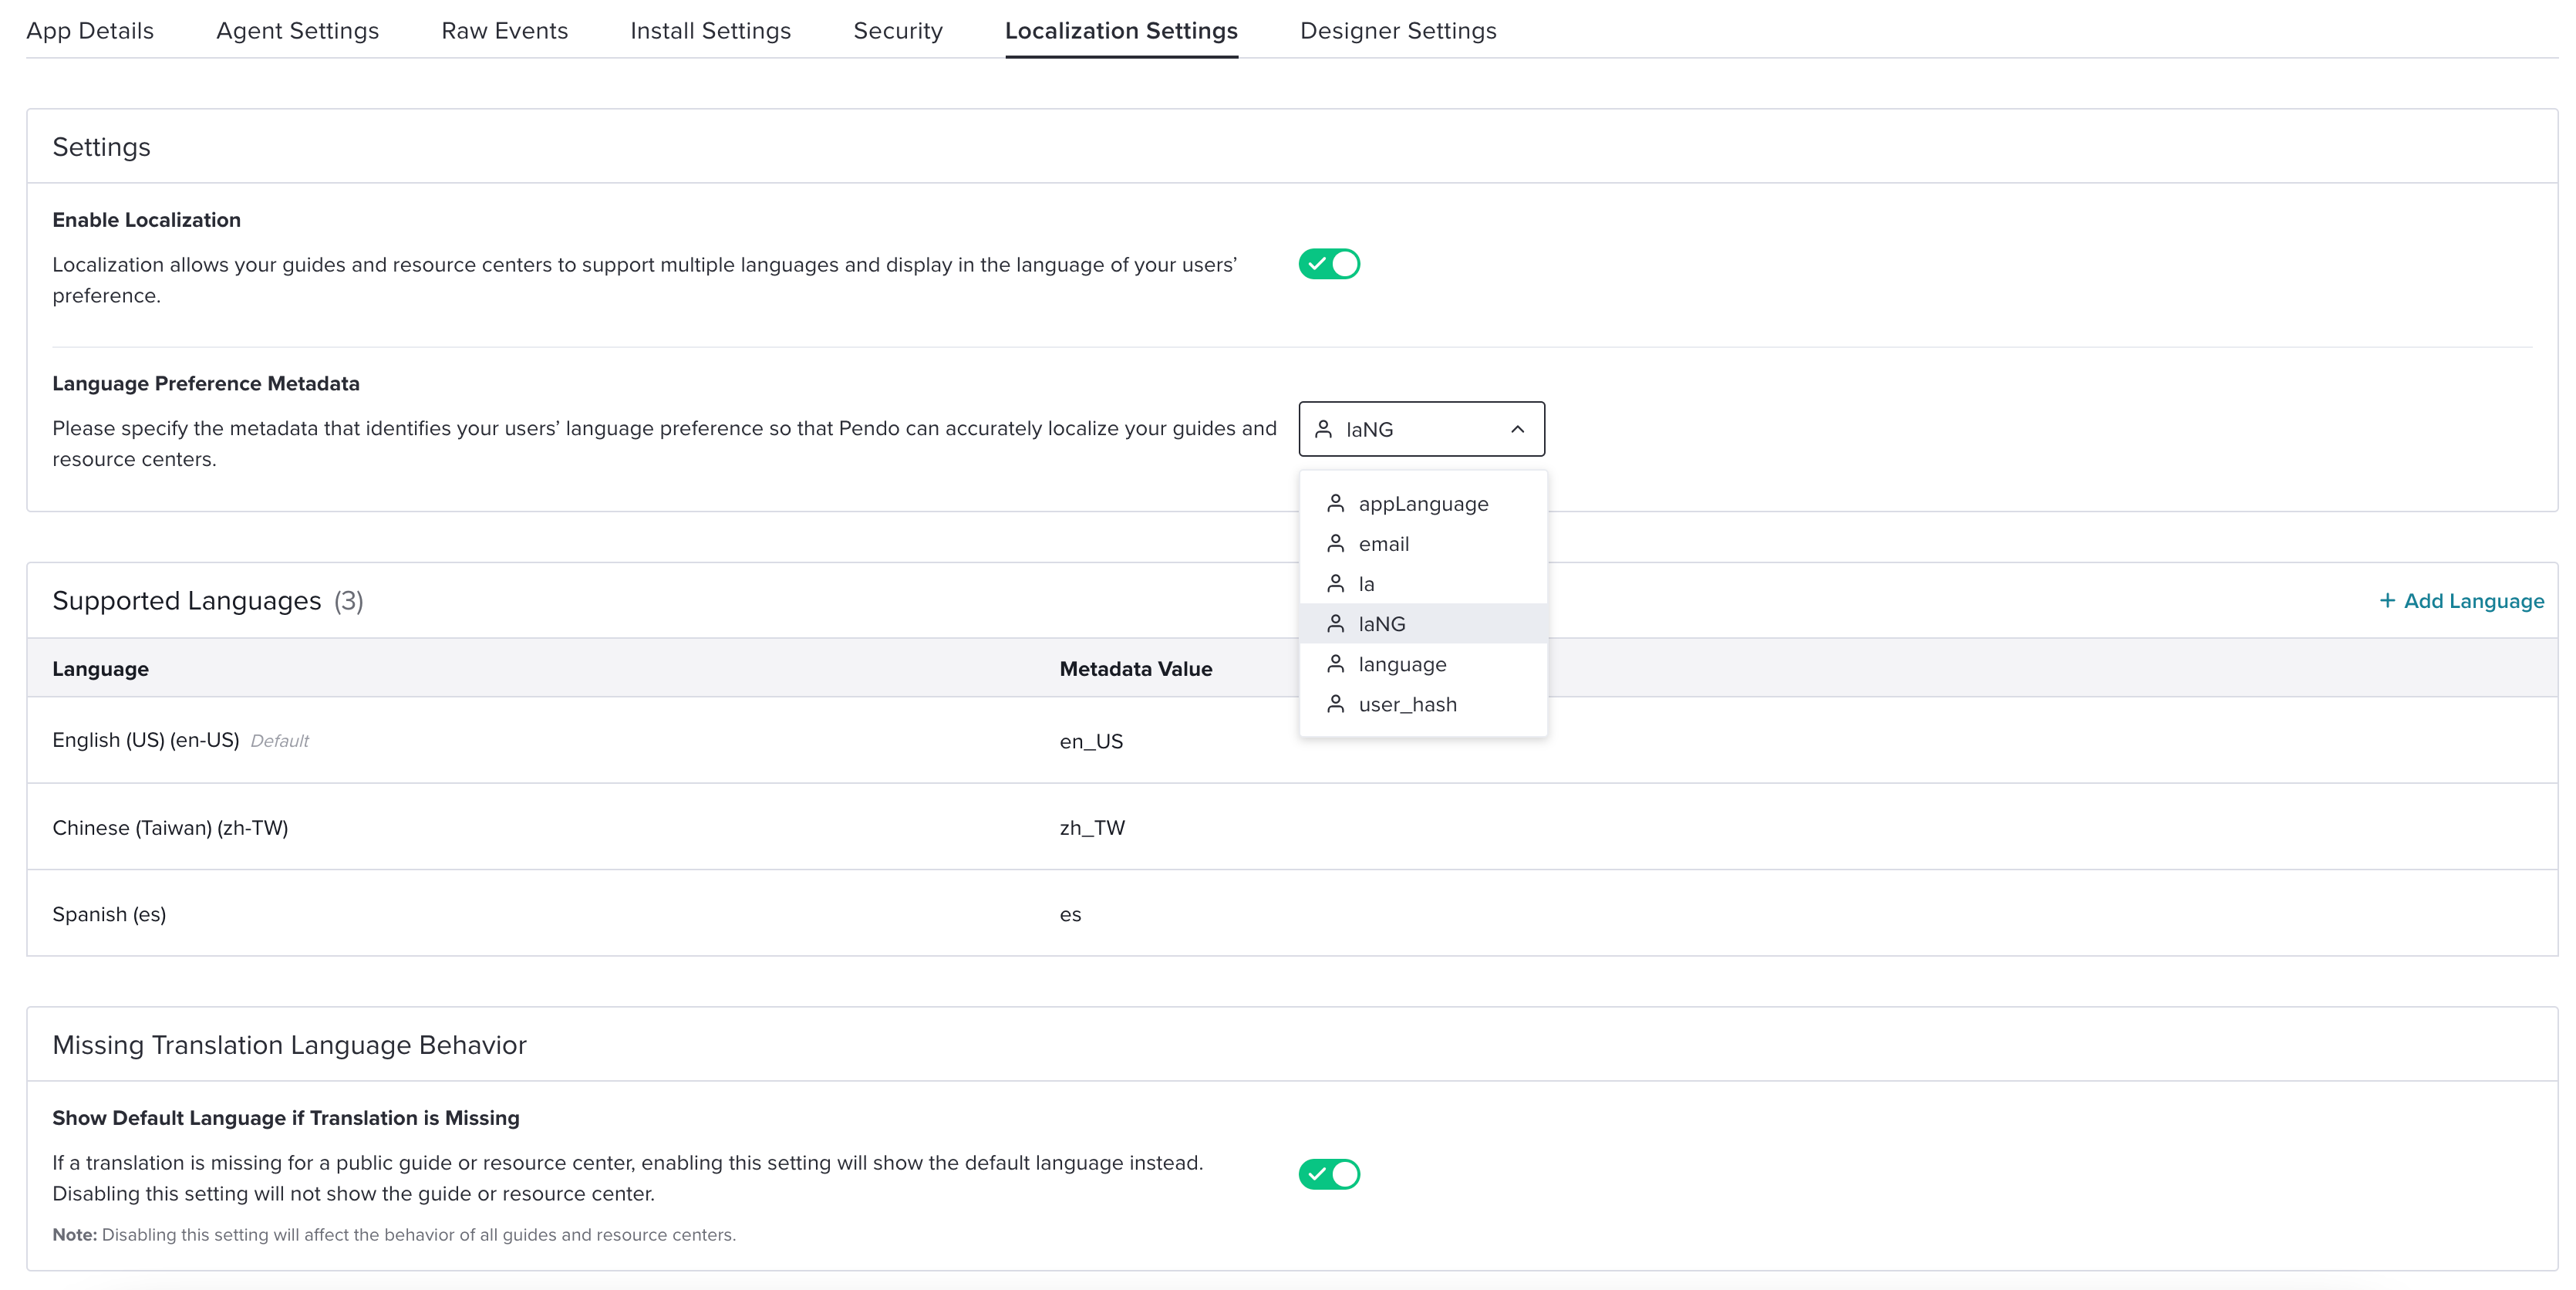Screen dimensions: 2576x1290
Task: Click user icon in laNG dropdown field
Action: (x=1323, y=429)
